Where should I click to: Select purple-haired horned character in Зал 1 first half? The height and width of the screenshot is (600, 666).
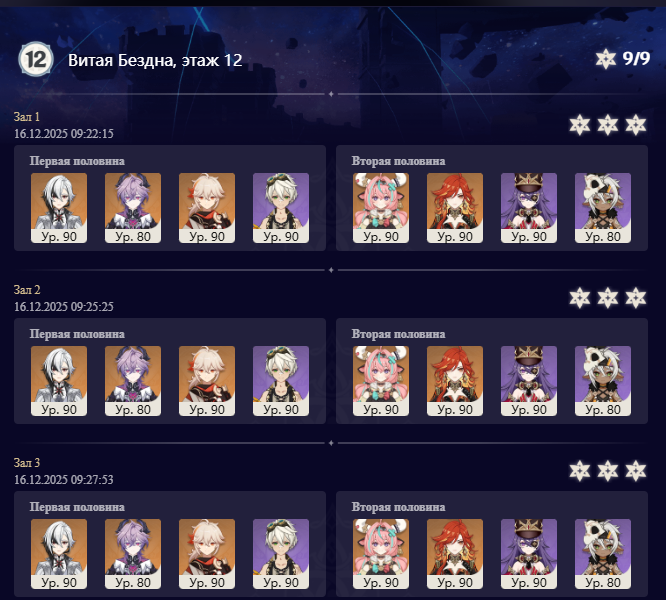coord(133,208)
